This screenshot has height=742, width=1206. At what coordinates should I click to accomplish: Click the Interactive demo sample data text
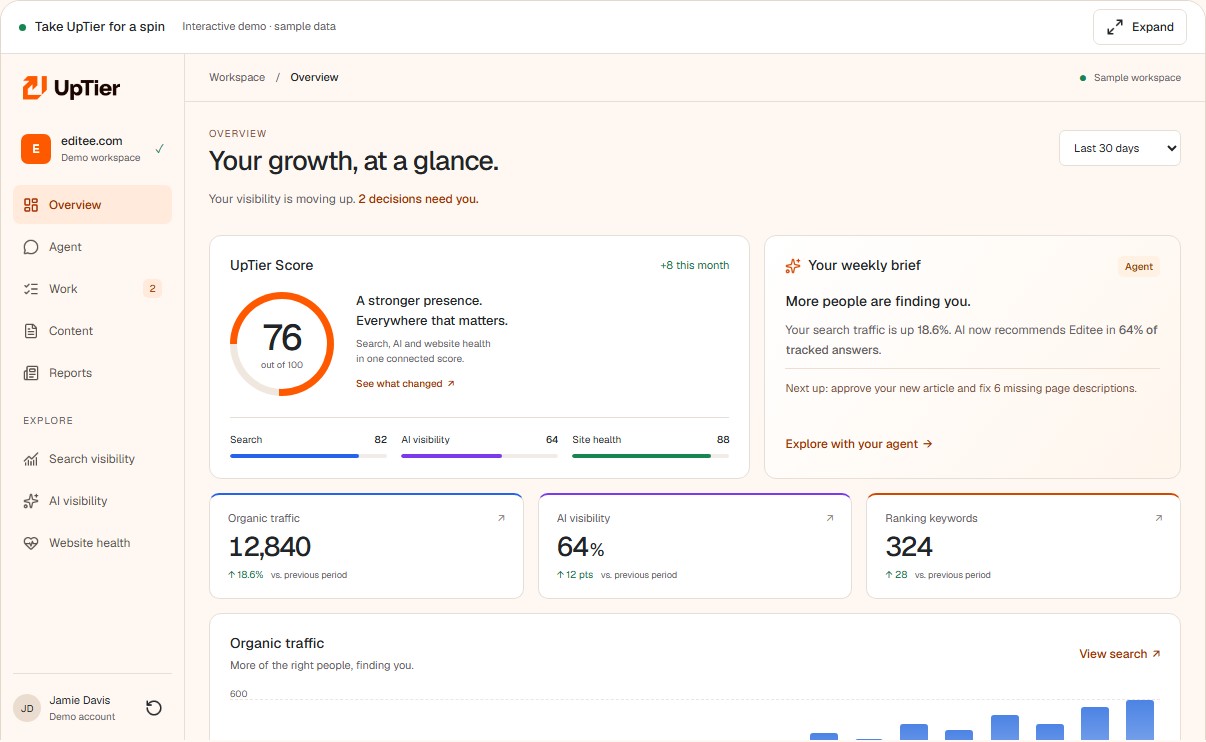259,27
